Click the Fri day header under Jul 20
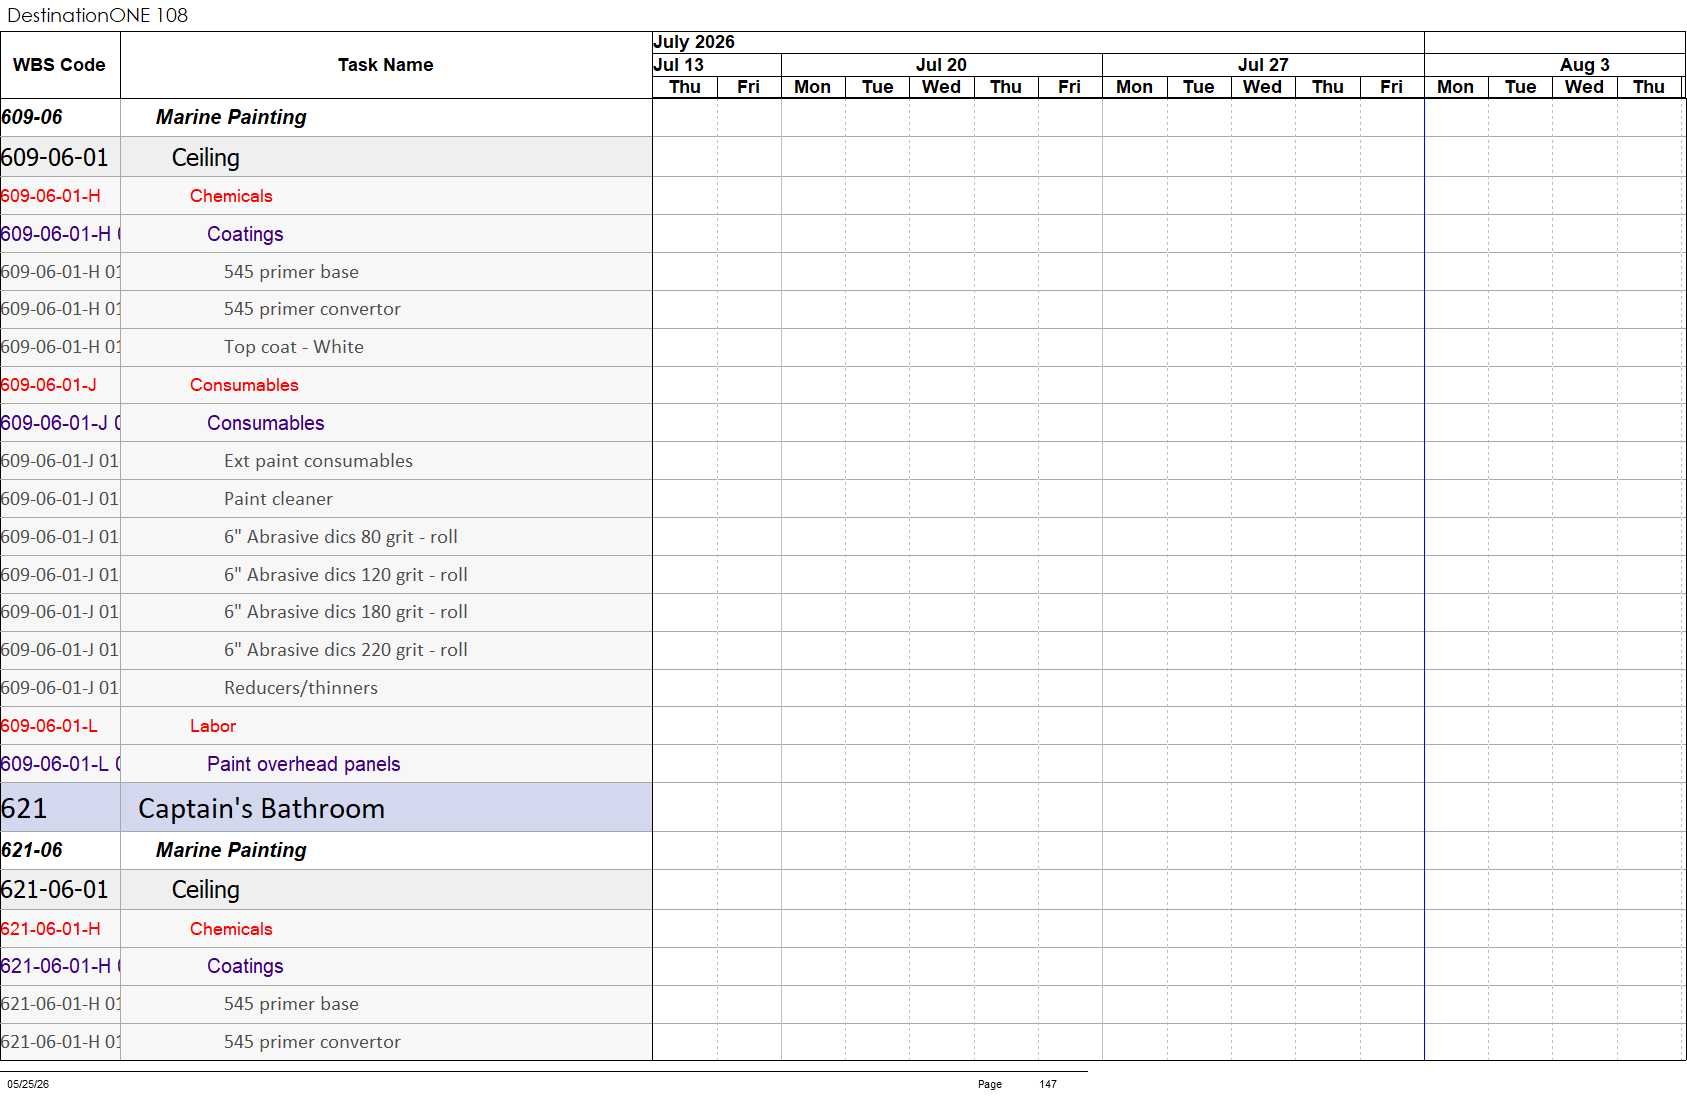The image size is (1687, 1097). [x=1070, y=87]
